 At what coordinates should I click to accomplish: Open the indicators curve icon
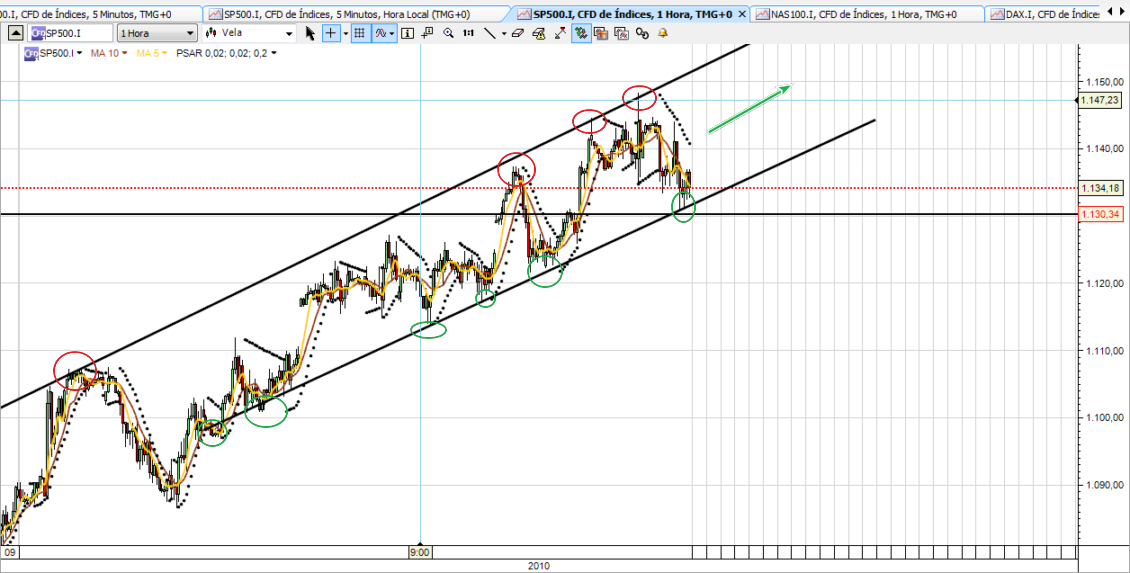[381, 32]
